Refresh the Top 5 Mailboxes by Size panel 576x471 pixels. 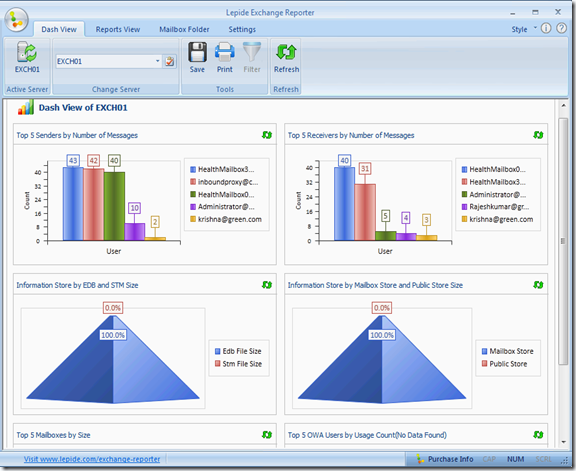pyautogui.click(x=267, y=435)
